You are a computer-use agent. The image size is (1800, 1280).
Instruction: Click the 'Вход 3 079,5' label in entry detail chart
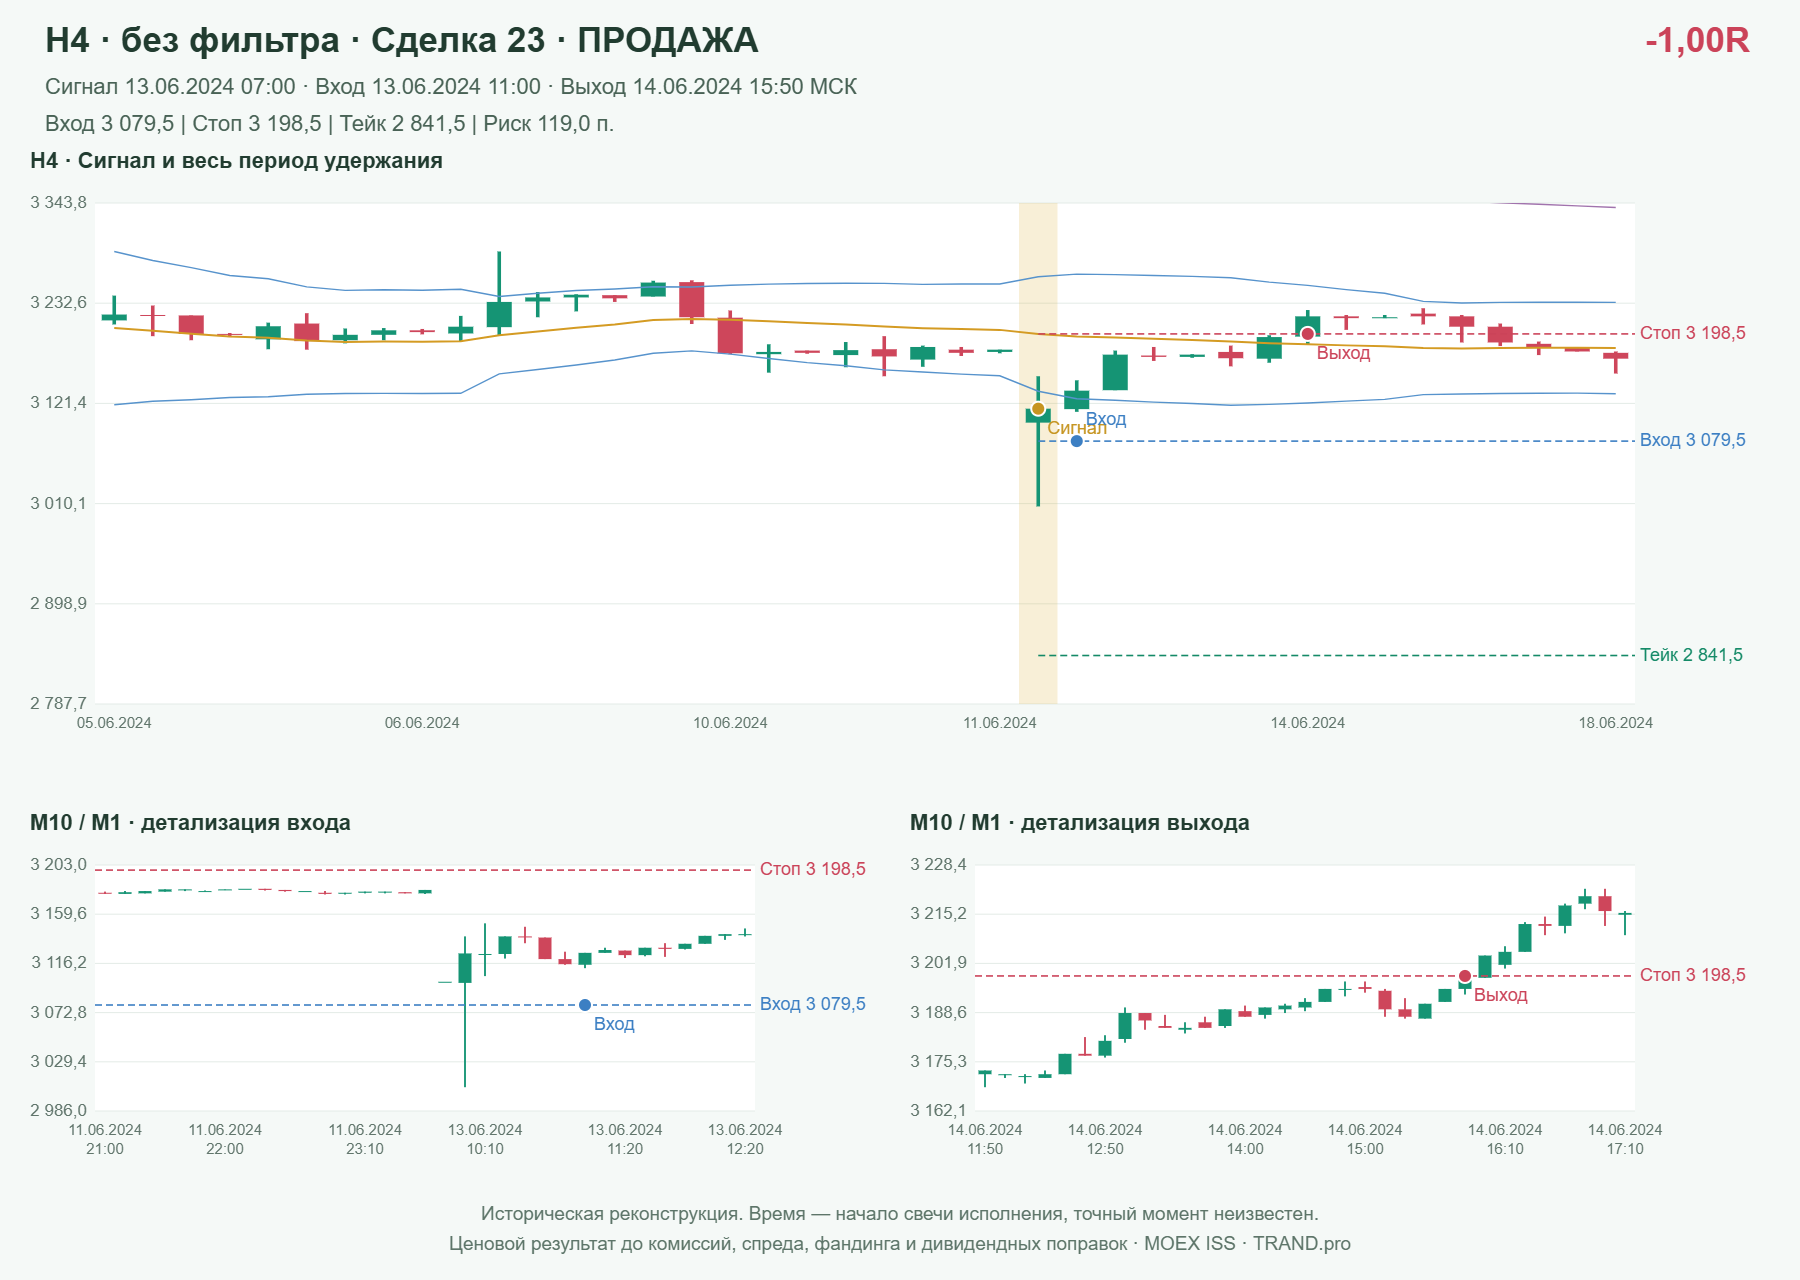(812, 1004)
